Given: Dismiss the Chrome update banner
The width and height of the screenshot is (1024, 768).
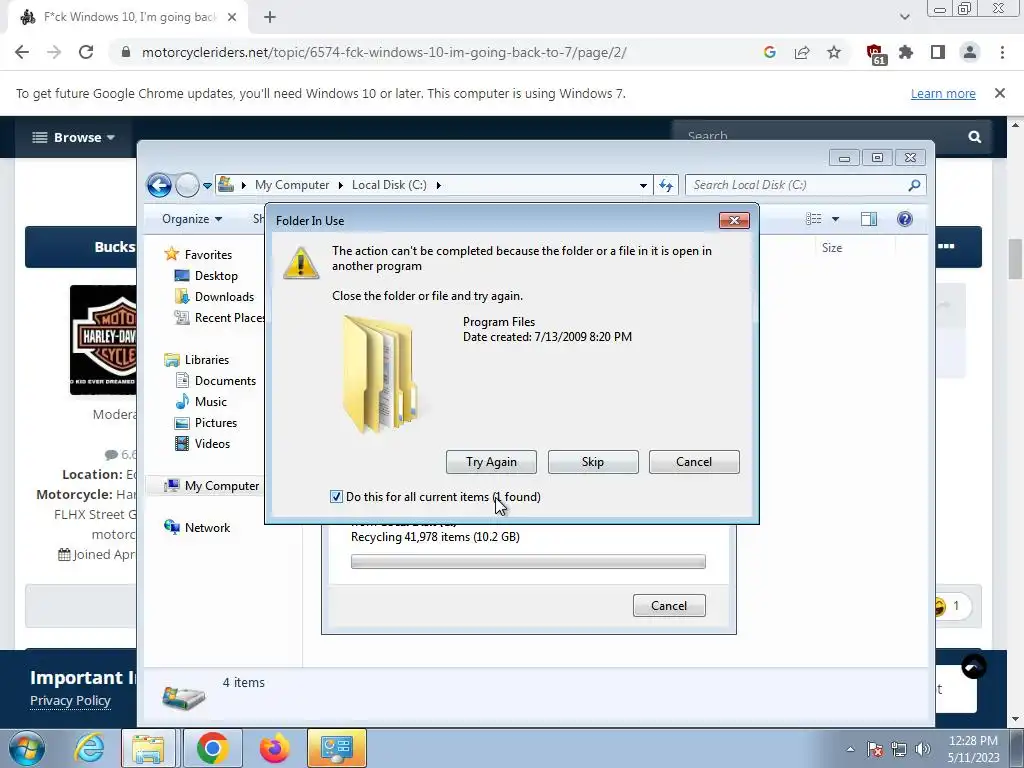Looking at the screenshot, I should point(1000,93).
